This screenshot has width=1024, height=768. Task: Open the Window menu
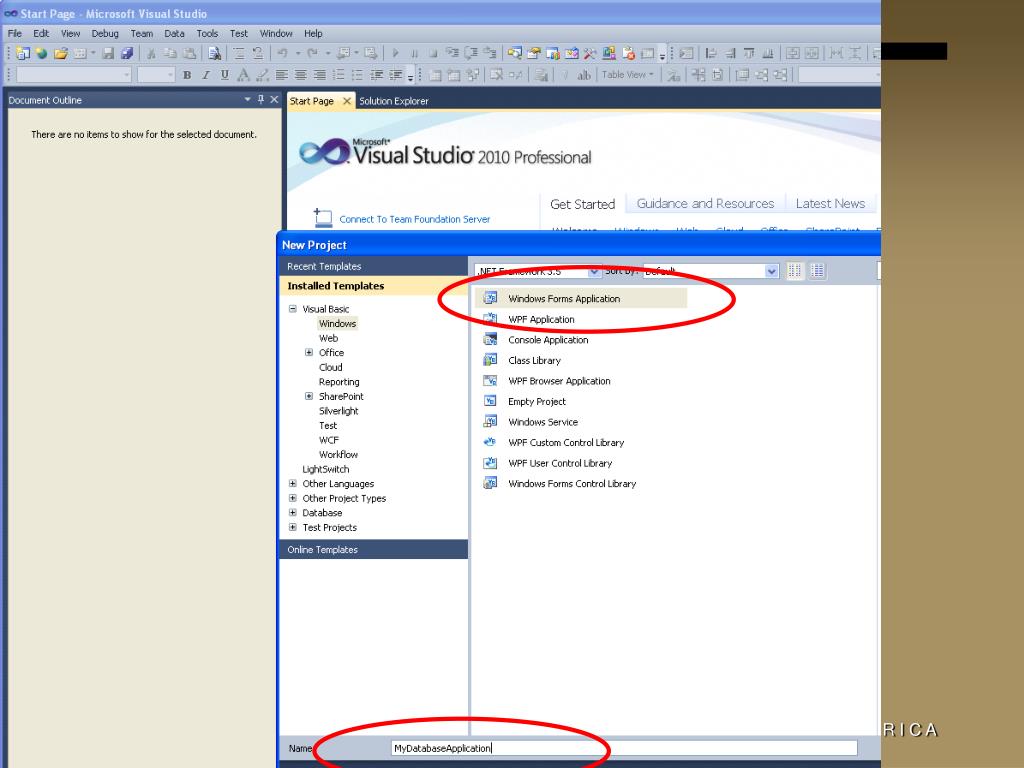(x=276, y=33)
